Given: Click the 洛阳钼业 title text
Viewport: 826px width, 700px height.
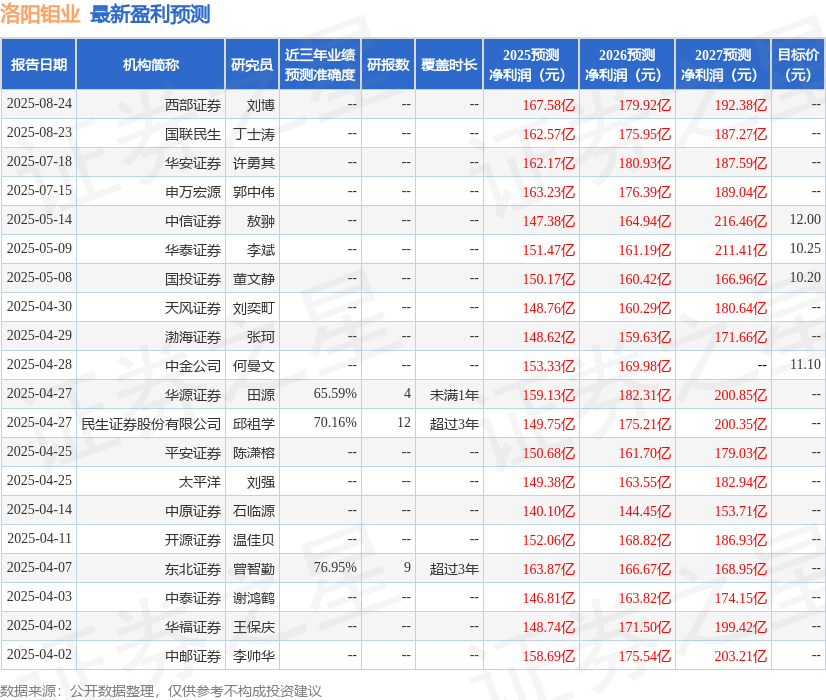Looking at the screenshot, I should [40, 15].
